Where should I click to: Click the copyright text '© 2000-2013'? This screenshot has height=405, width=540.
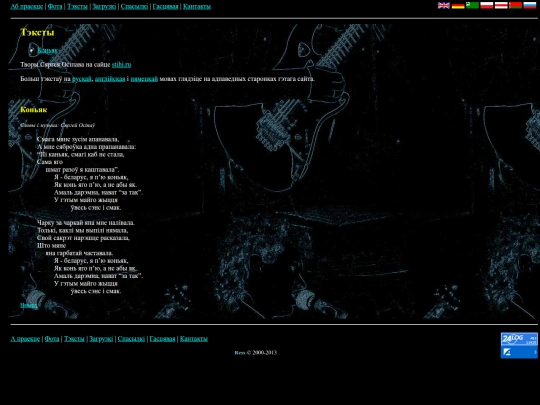(262, 353)
